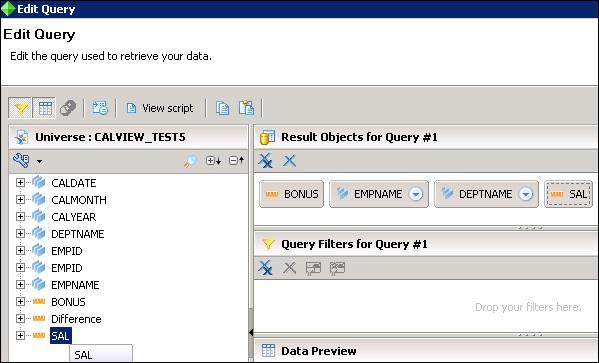The width and height of the screenshot is (599, 363).
Task: Select EMPNAME dimension in the tree
Action: click(75, 285)
